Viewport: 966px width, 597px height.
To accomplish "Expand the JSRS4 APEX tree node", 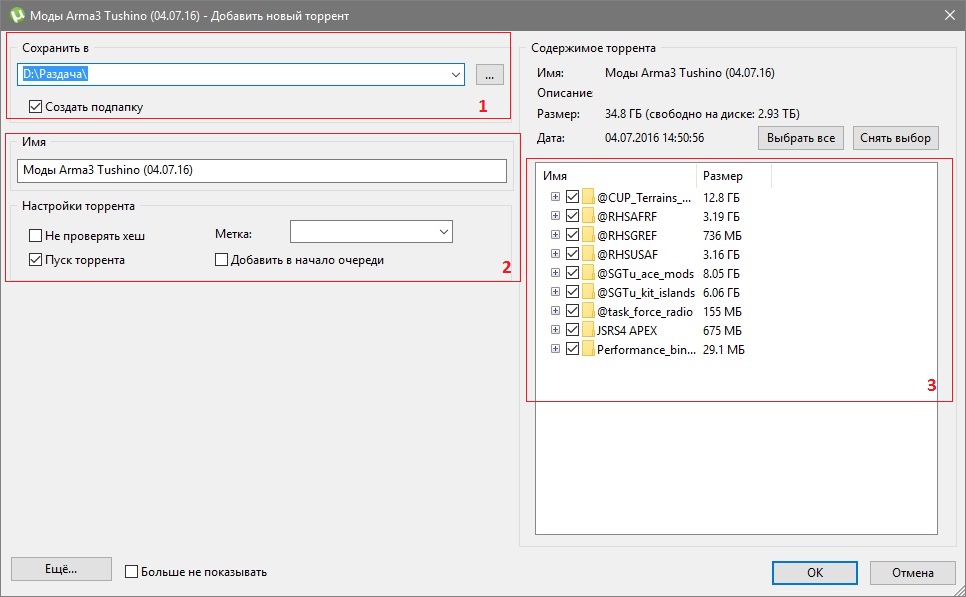I will [555, 330].
